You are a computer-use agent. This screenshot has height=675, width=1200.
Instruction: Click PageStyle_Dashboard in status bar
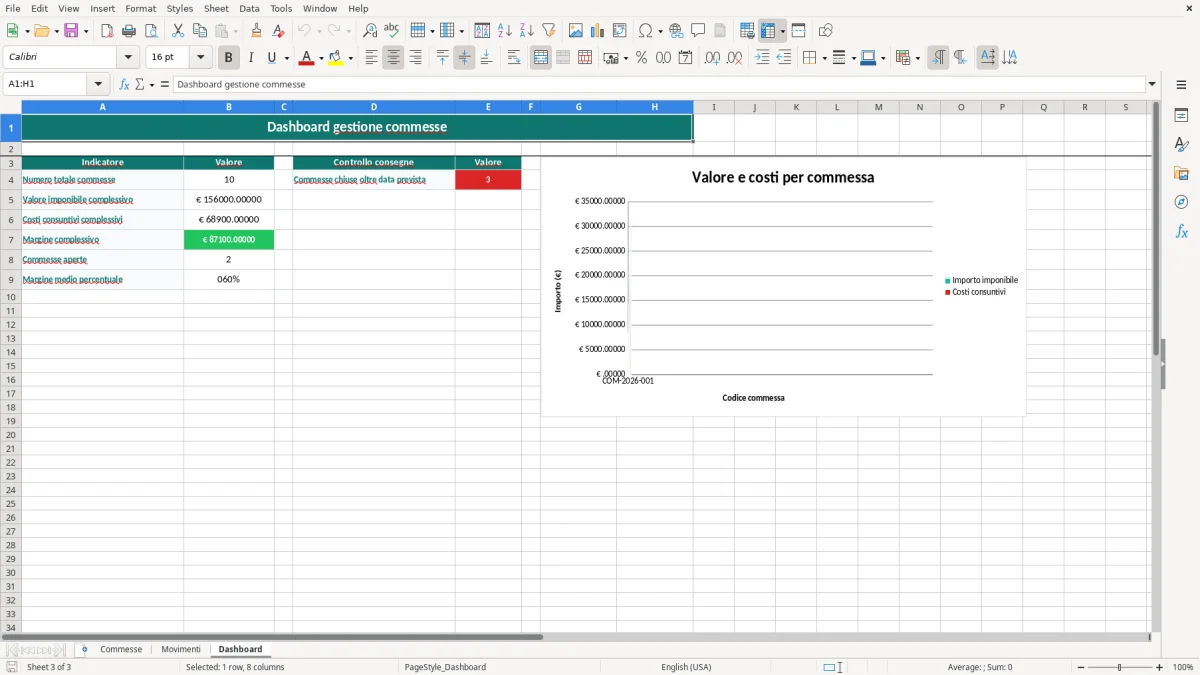click(x=445, y=667)
